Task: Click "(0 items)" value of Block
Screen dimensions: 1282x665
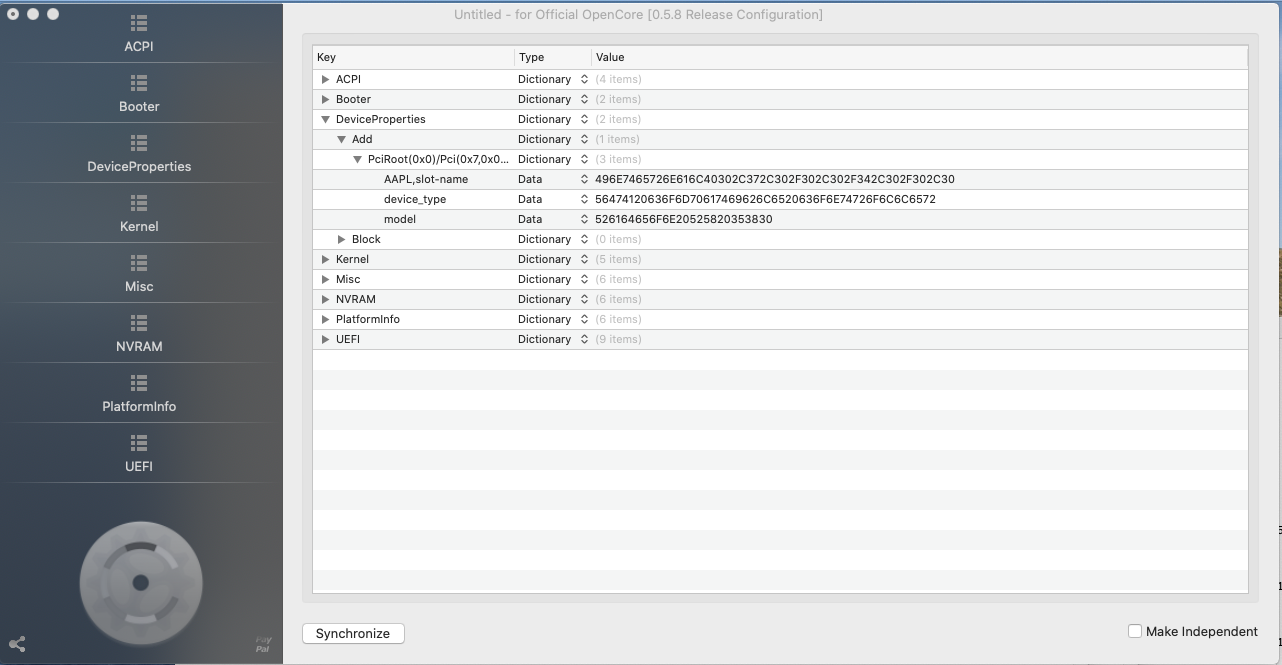Action: coord(619,239)
